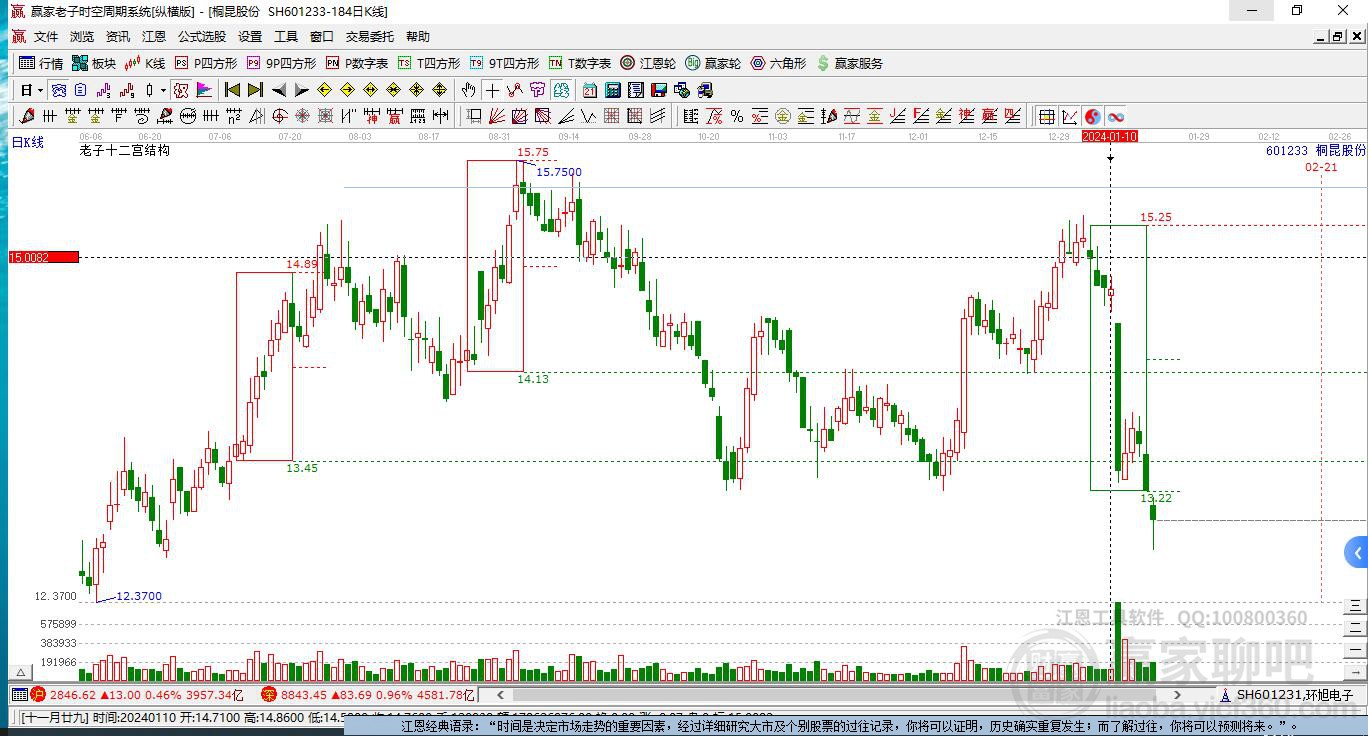Jump to last bar with the skip-to-end arrow

click(256, 90)
